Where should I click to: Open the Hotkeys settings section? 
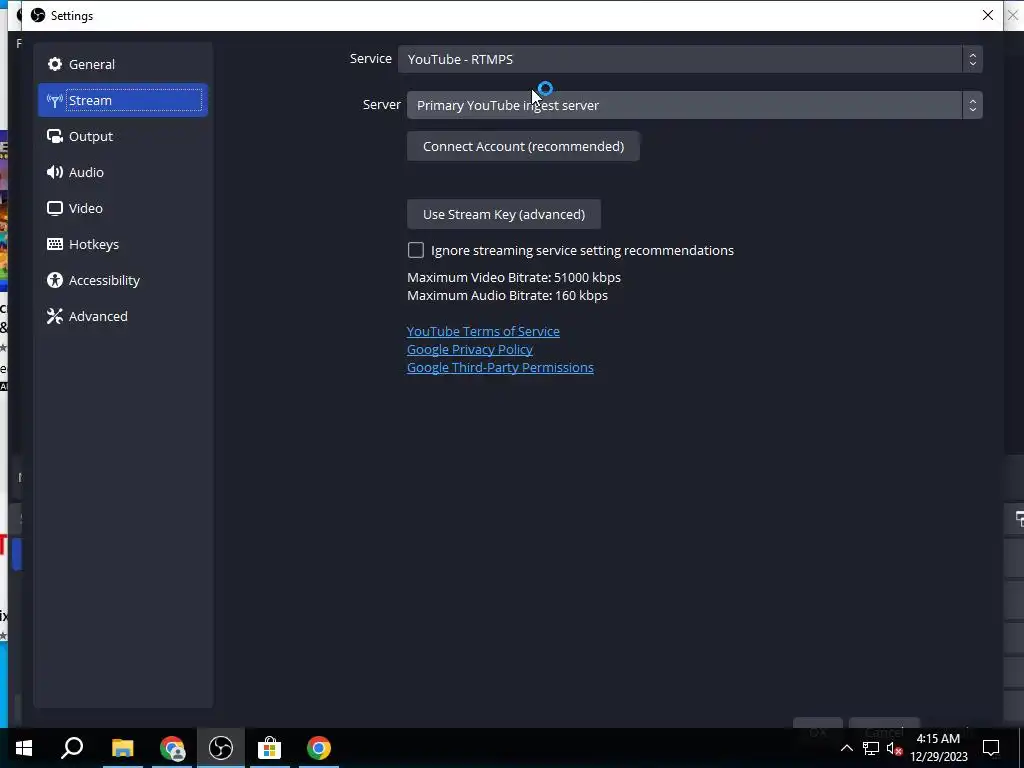(123, 244)
